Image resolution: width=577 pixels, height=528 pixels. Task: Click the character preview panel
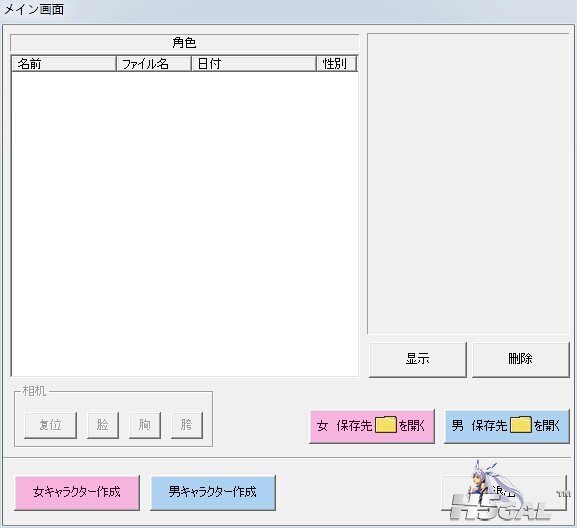point(468,184)
